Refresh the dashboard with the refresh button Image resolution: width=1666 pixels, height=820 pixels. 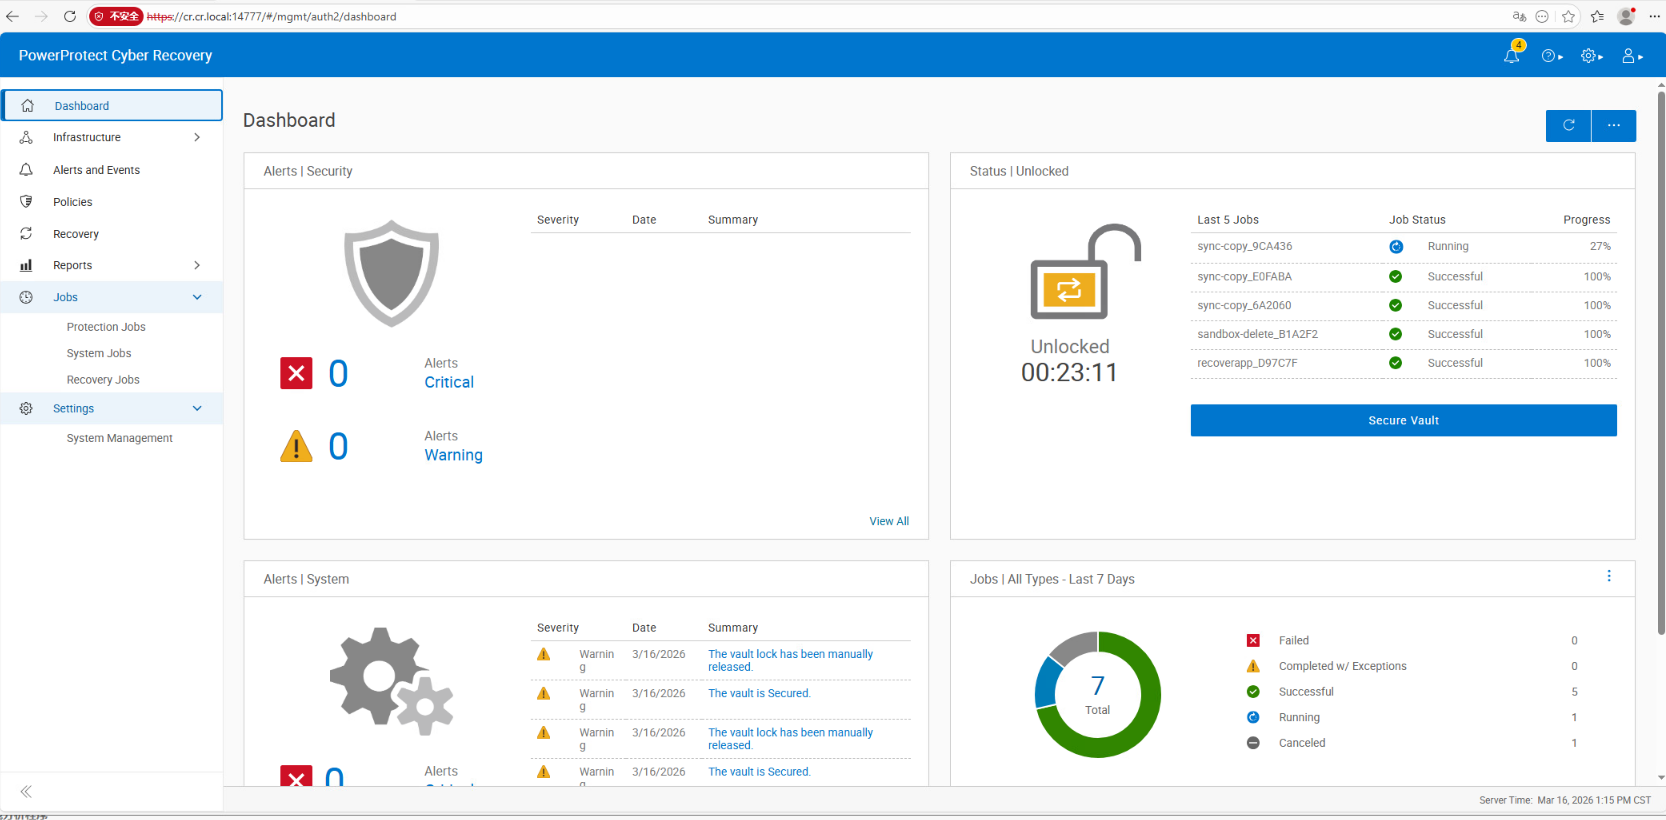pos(1568,125)
